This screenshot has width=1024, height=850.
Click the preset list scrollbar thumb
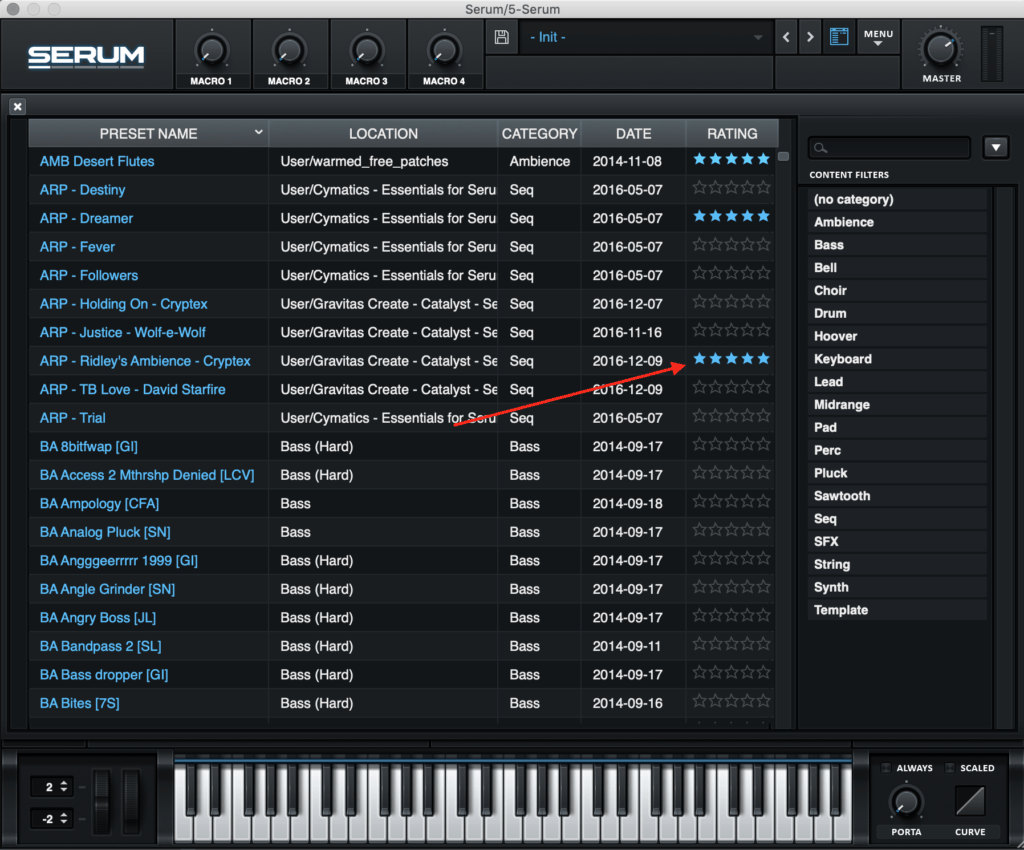tap(784, 157)
